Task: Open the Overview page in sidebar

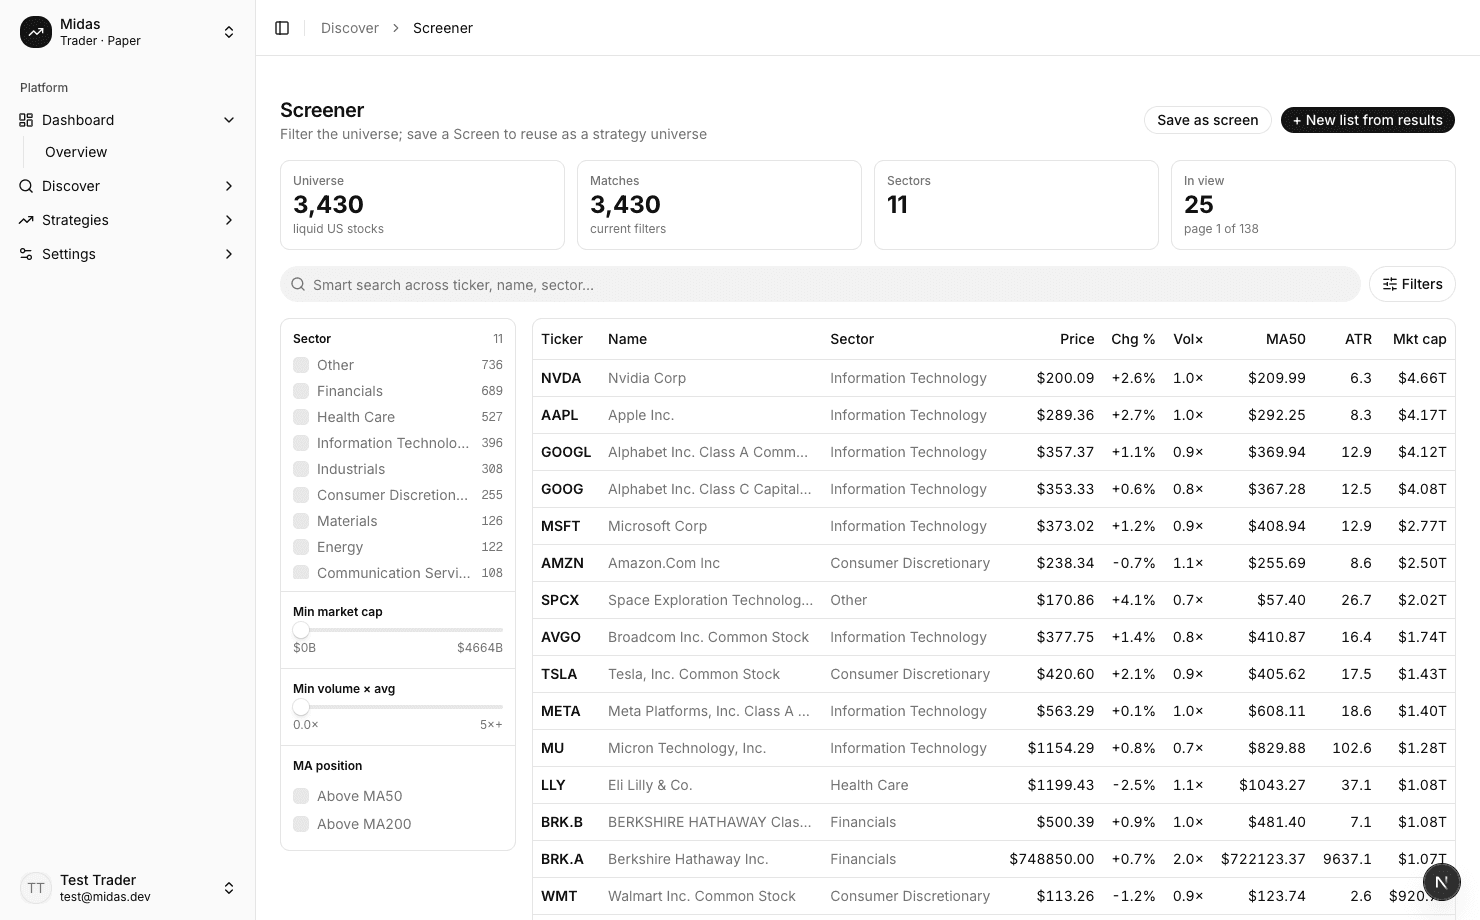Action: coord(76,152)
